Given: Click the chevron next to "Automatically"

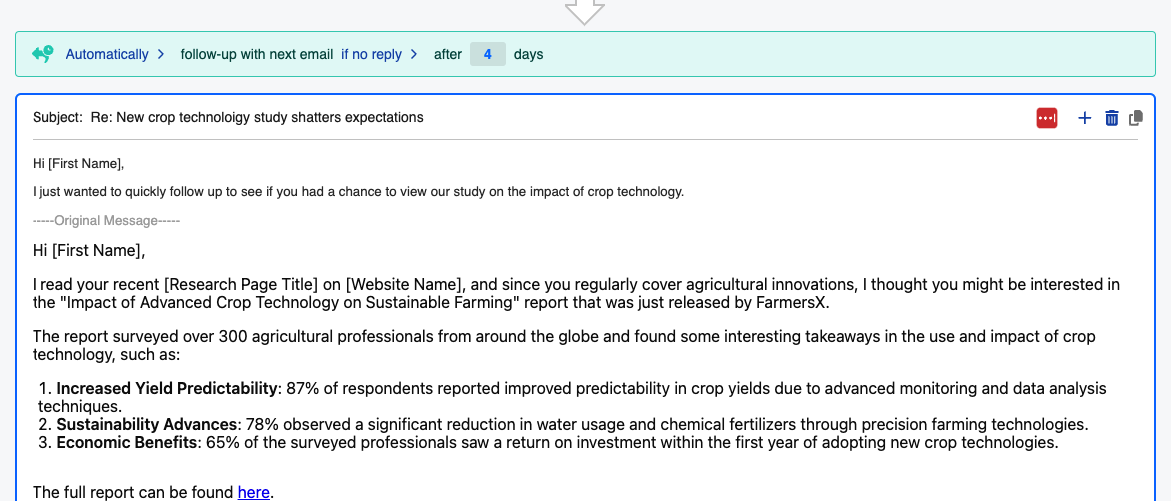Looking at the screenshot, I should click(161, 54).
